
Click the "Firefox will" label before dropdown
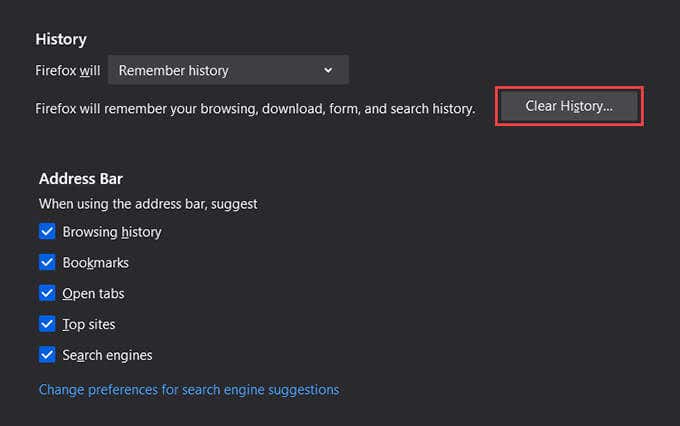coord(67,71)
